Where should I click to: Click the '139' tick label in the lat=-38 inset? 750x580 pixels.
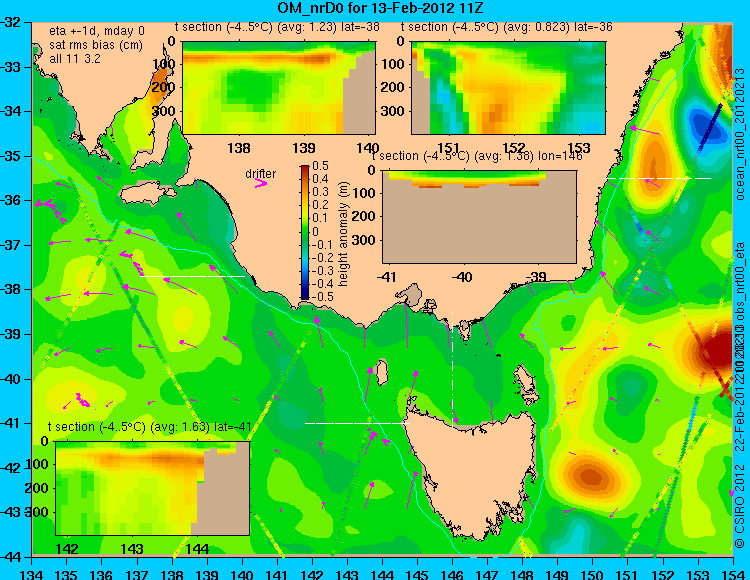tap(304, 148)
